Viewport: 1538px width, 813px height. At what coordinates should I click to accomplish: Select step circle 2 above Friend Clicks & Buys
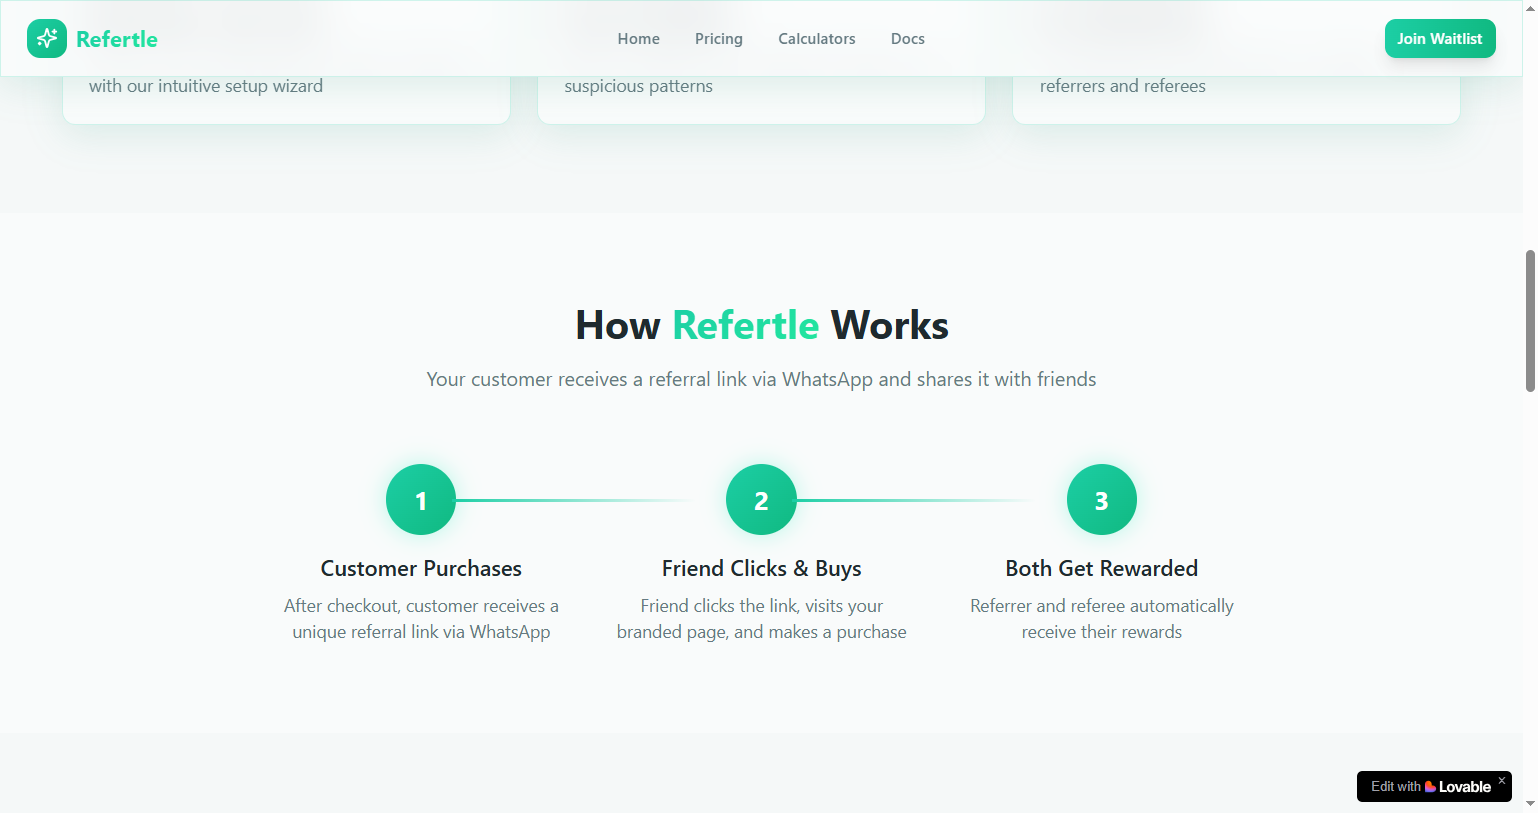(x=761, y=499)
